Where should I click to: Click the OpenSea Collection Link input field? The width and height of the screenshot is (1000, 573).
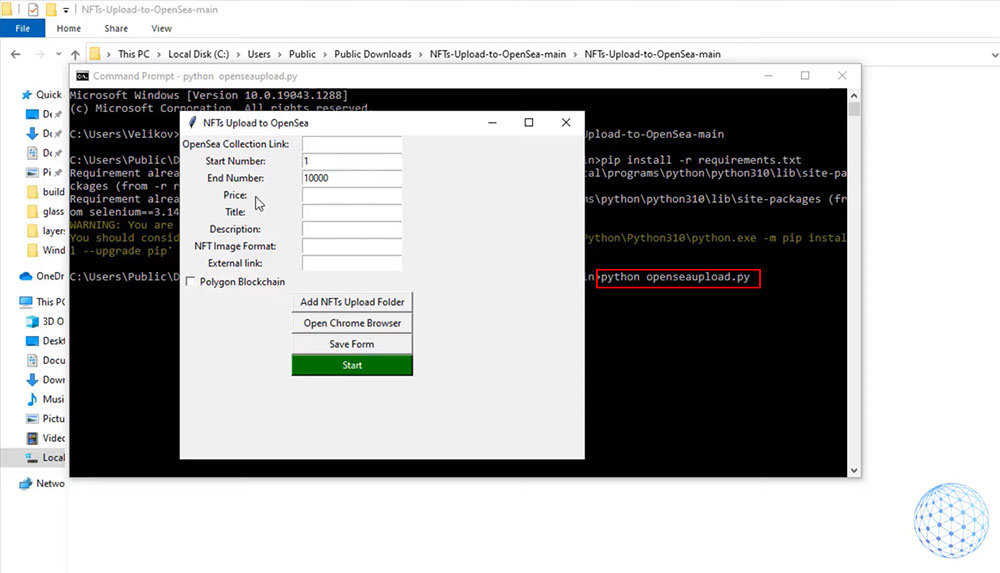pyautogui.click(x=352, y=144)
